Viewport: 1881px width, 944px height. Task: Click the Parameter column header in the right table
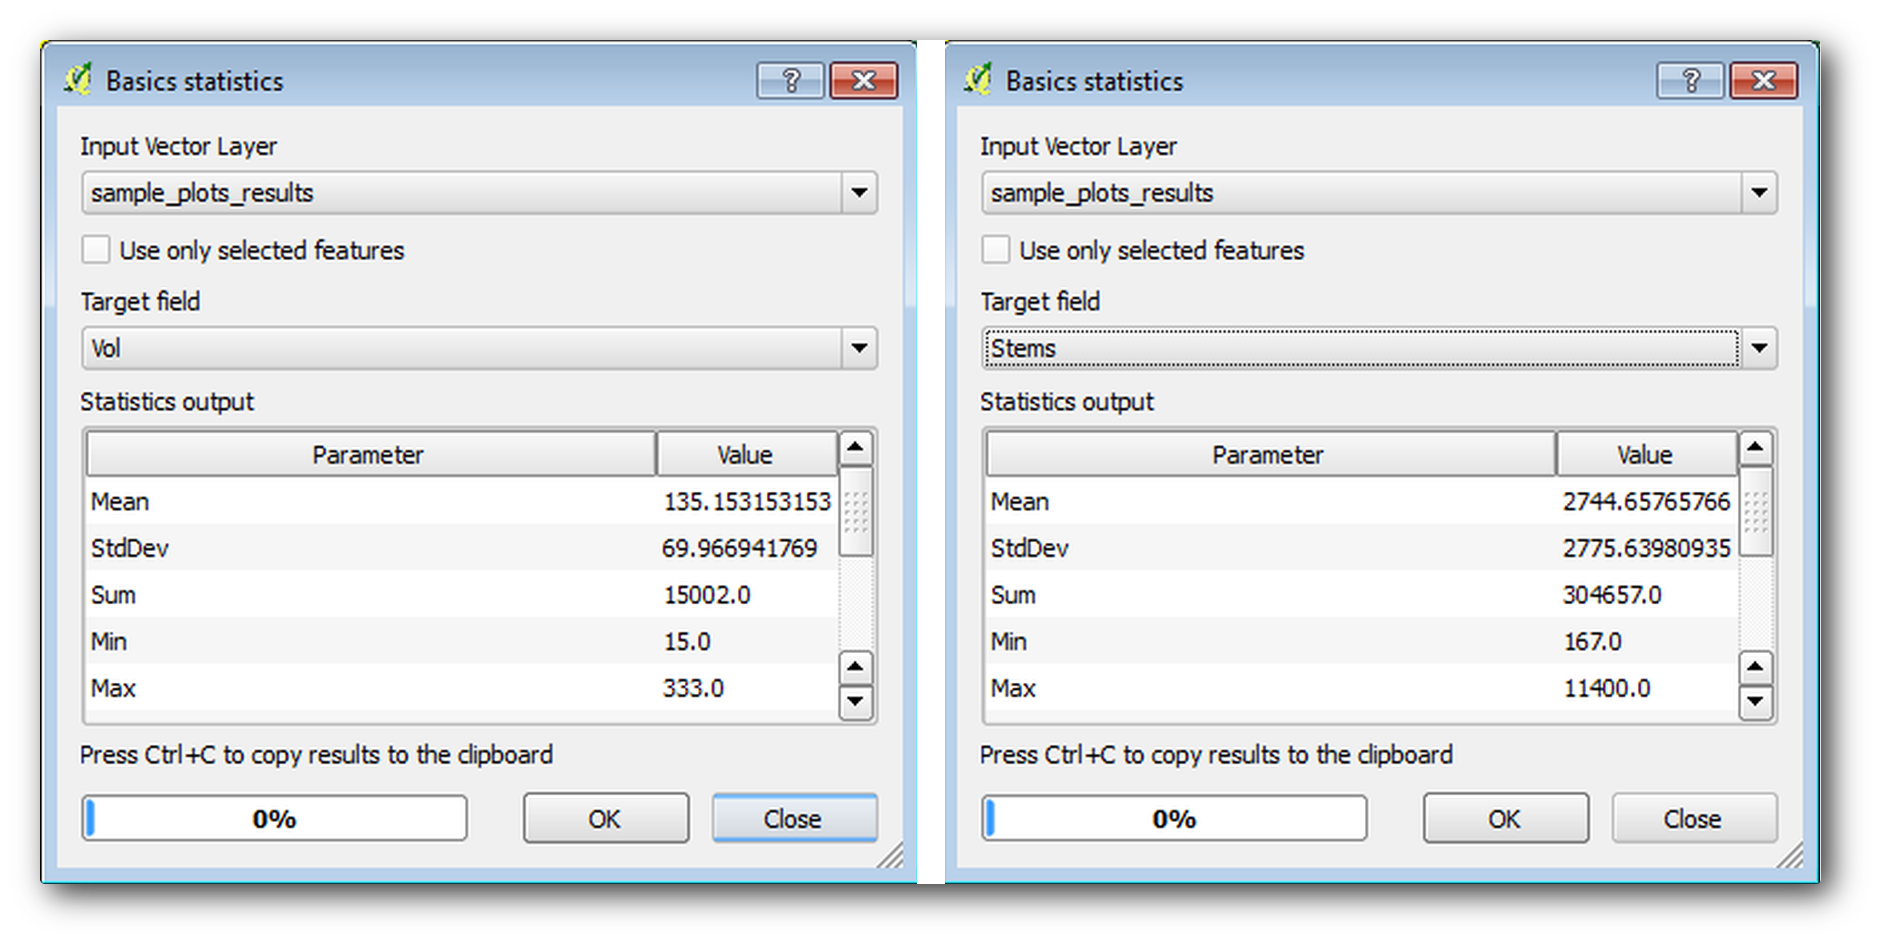tap(1269, 453)
